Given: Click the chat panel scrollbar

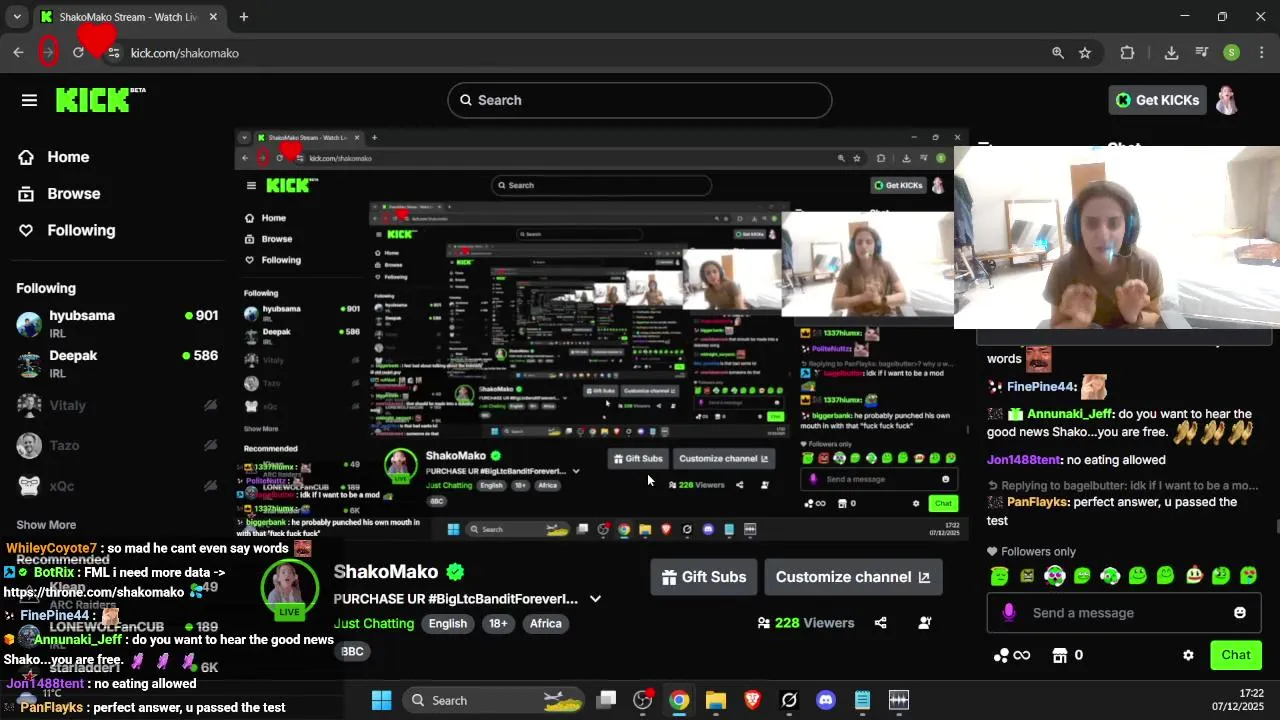Looking at the screenshot, I should [x=1276, y=527].
